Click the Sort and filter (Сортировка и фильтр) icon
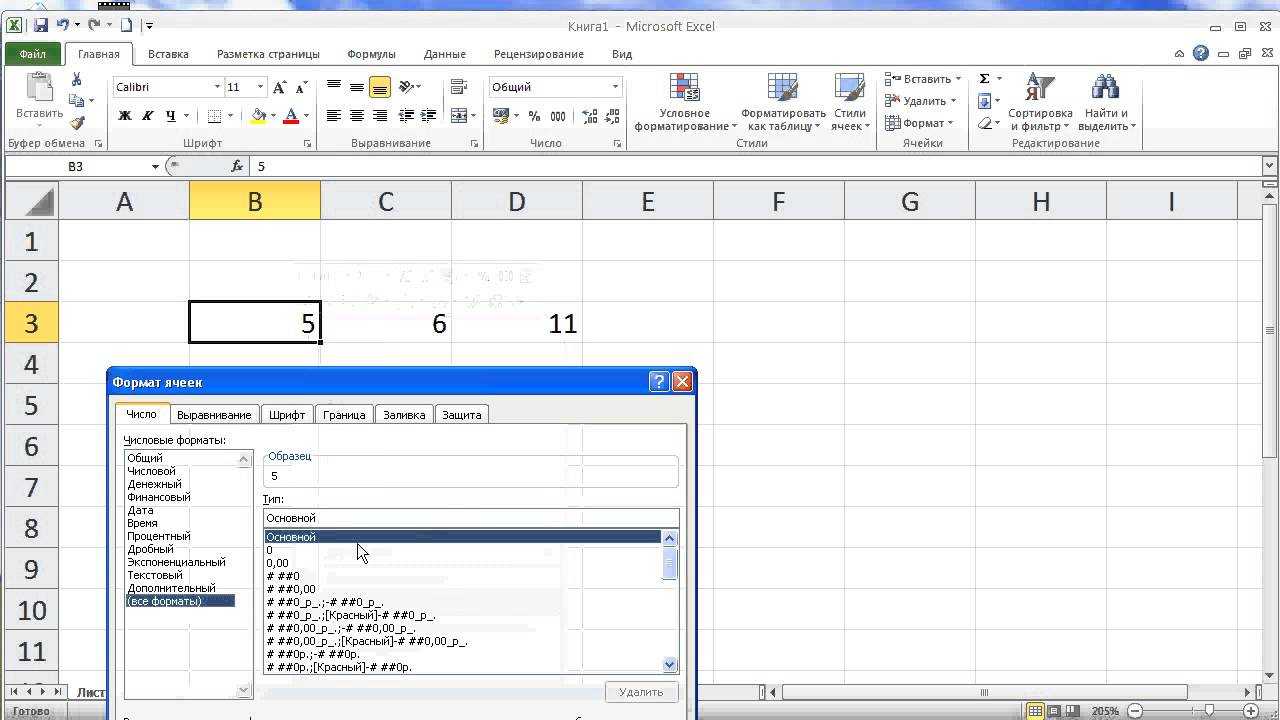 (1040, 87)
